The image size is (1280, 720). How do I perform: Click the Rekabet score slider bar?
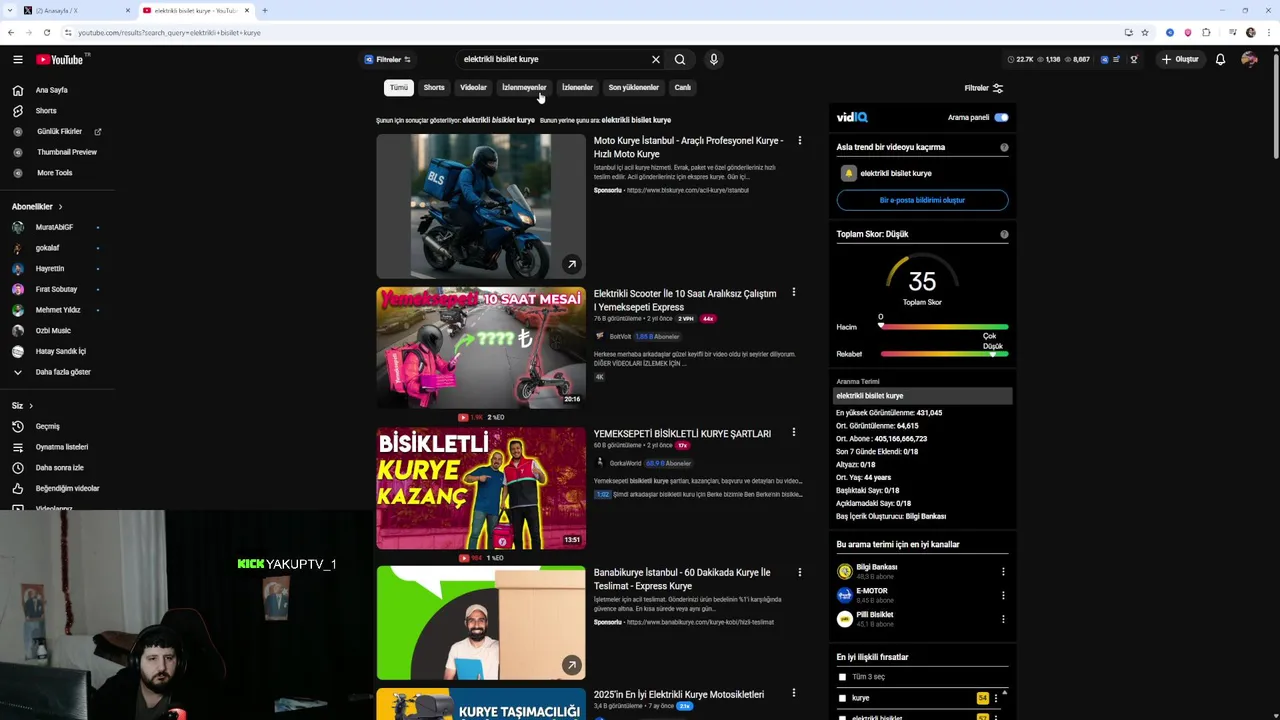[944, 354]
